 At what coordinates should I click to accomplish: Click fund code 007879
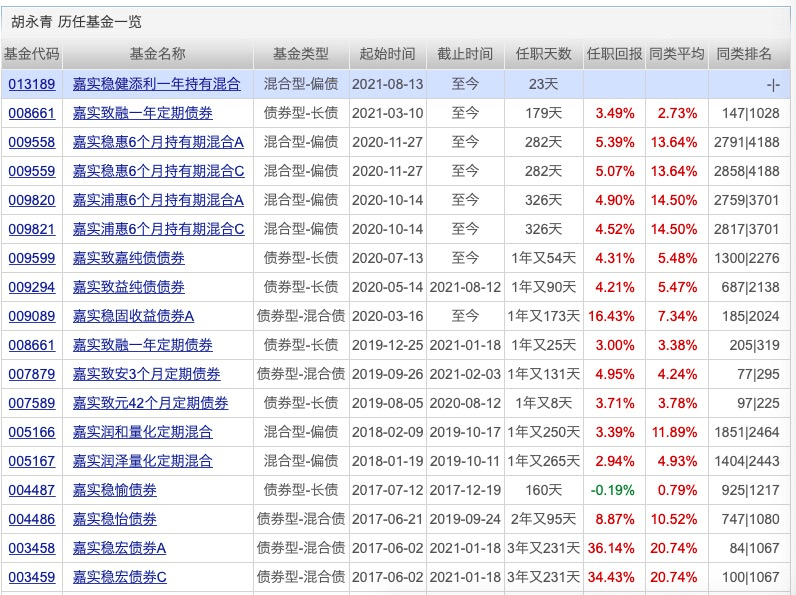point(32,374)
